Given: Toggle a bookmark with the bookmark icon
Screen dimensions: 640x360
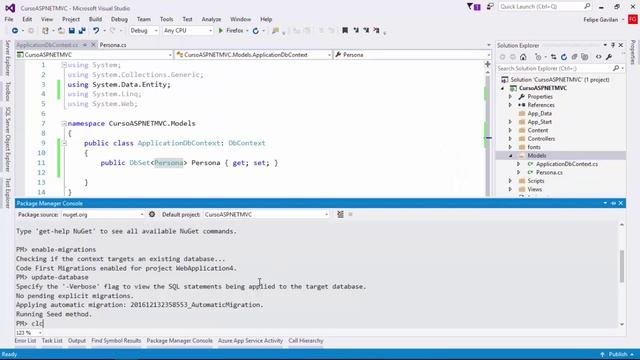Looking at the screenshot, I should pyautogui.click(x=345, y=30).
